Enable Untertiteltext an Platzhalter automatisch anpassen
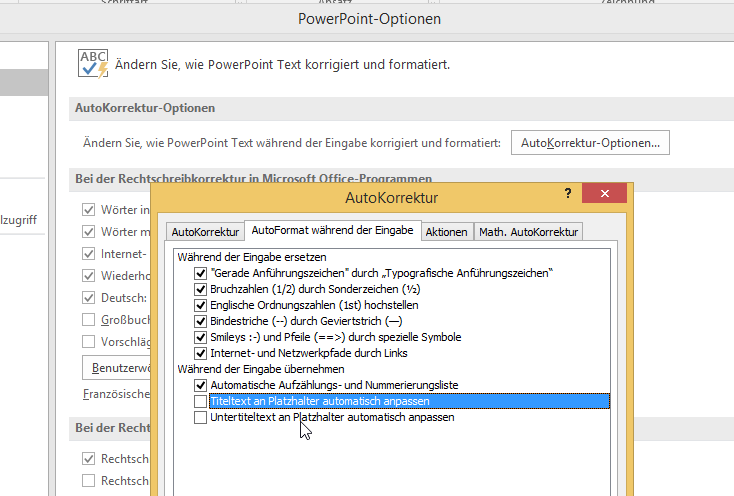This screenshot has width=734, height=496. [x=200, y=417]
